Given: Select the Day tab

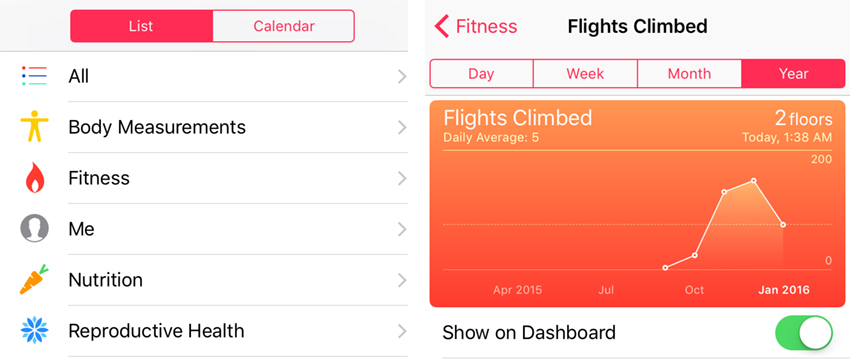Looking at the screenshot, I should pyautogui.click(x=481, y=74).
